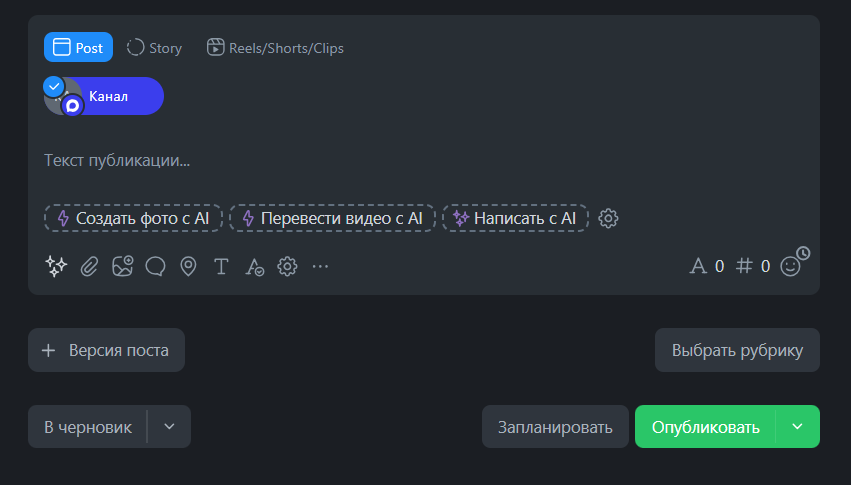Show more options via three-dots icon
Viewport: 851px width, 485px height.
coord(320,266)
